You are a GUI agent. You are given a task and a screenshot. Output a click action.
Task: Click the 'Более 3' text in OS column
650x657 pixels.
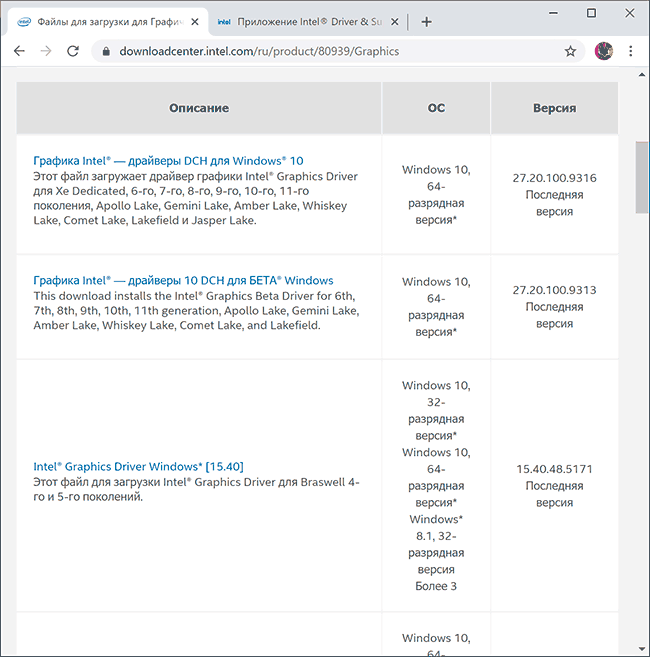[x=436, y=586]
